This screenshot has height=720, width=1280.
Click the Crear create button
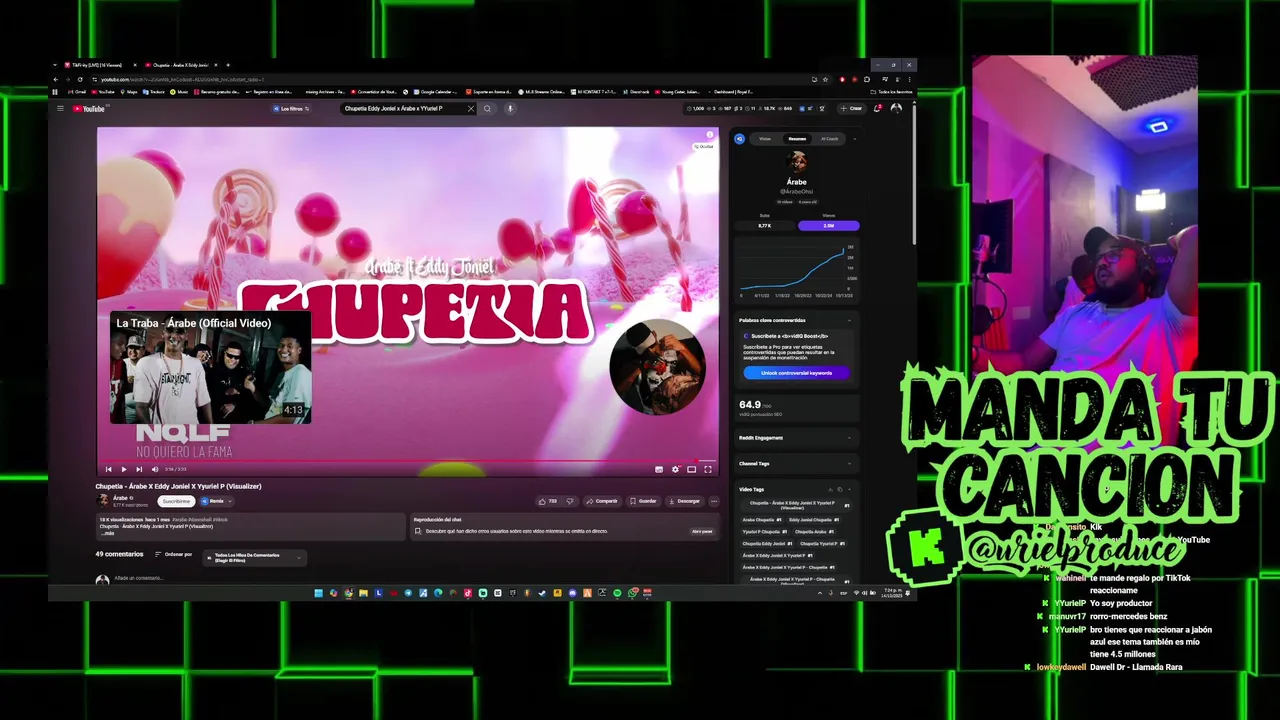click(x=852, y=108)
